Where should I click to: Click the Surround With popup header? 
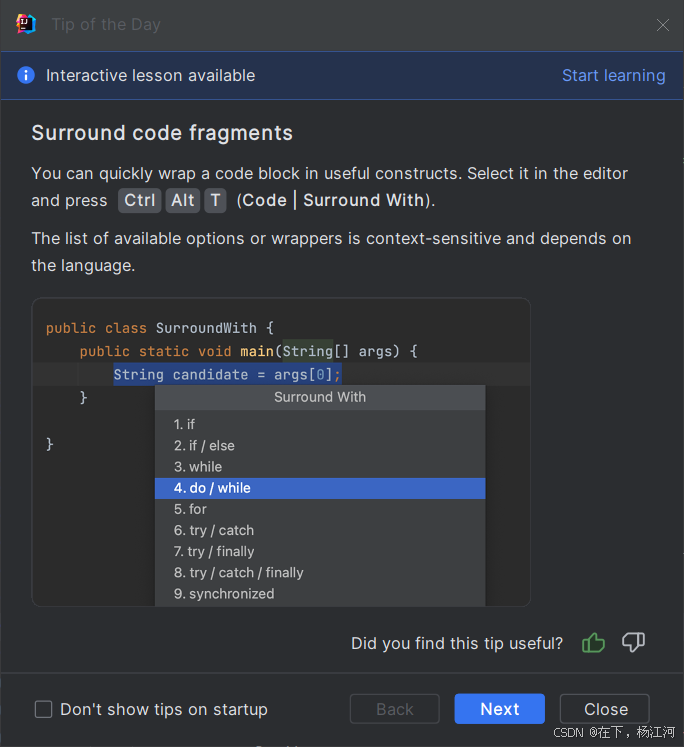(320, 397)
